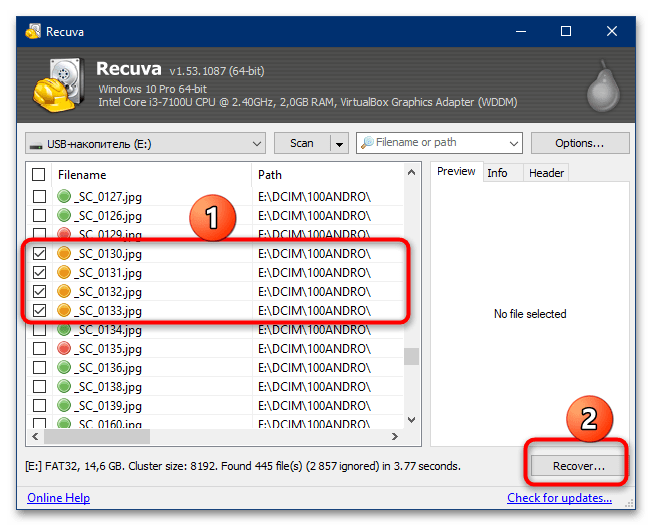Click the Recuva title bar app icon

(33, 31)
